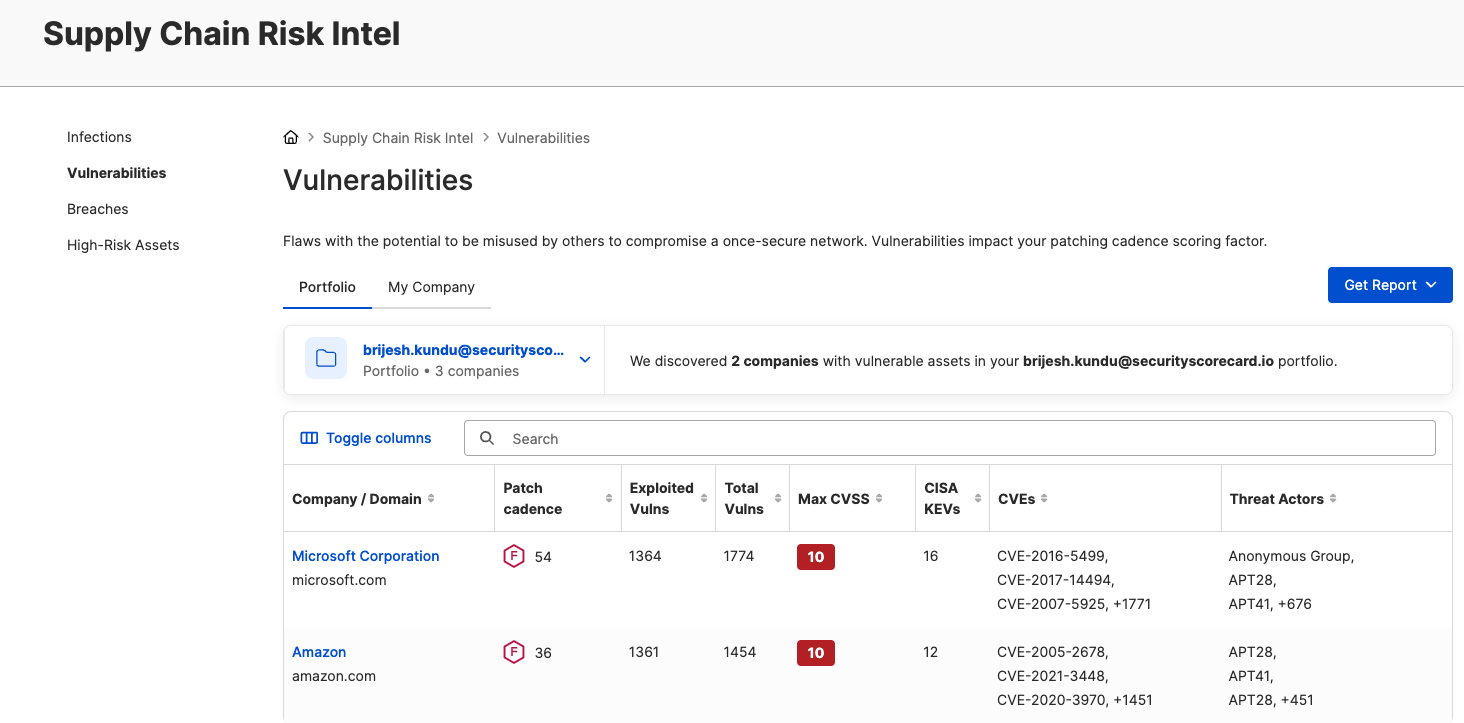Click Amazon's Max CVSS 10 badge
The image size is (1464, 723).
(x=816, y=653)
